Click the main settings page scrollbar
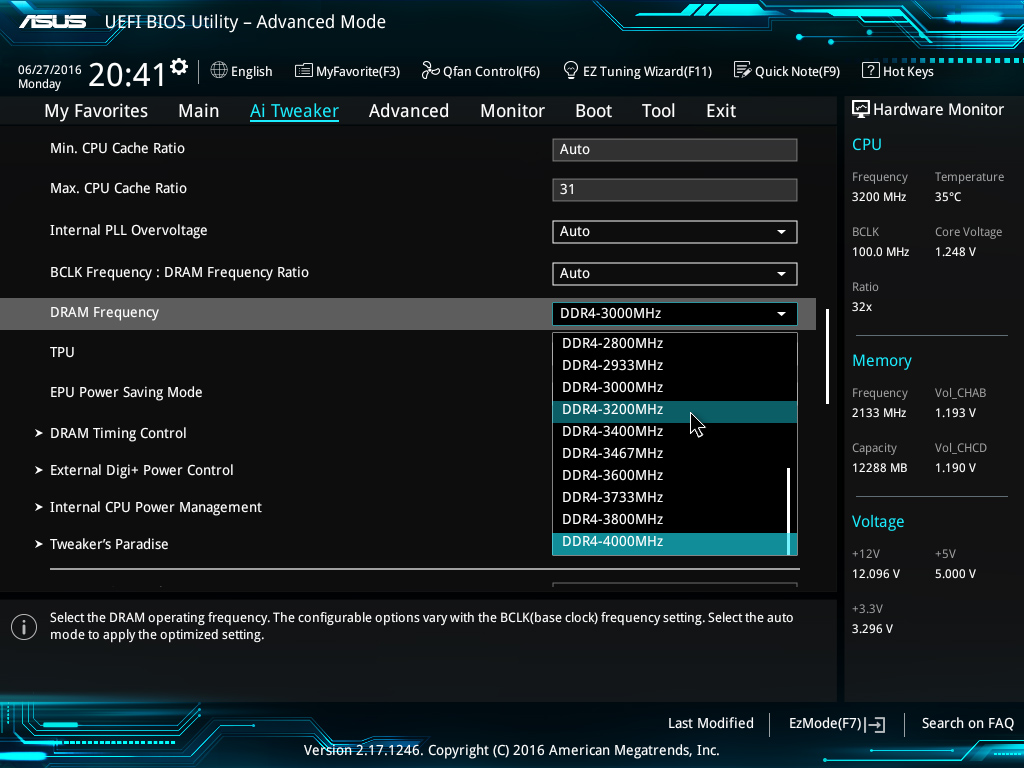Image resolution: width=1024 pixels, height=768 pixels. pos(827,357)
